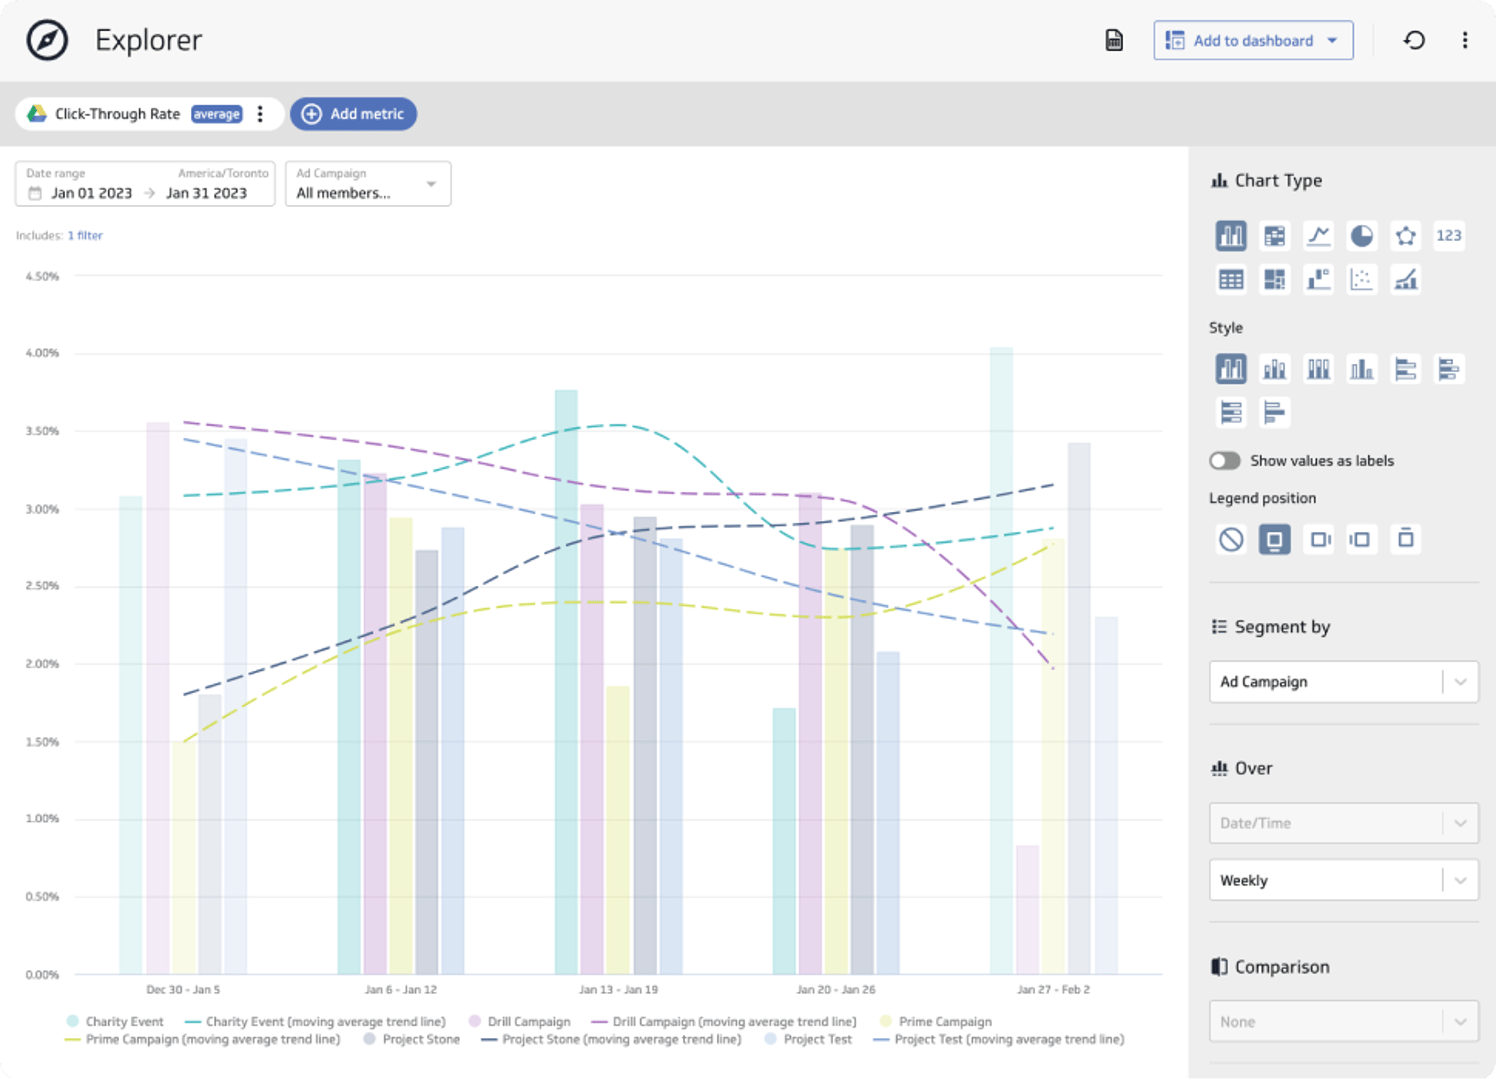Click the Jan 31 2023 end date
Image resolution: width=1496 pixels, height=1080 pixels.
(x=206, y=194)
